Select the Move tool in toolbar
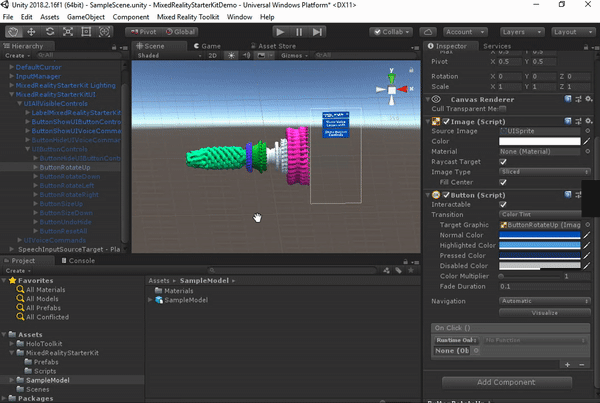 tap(31, 32)
